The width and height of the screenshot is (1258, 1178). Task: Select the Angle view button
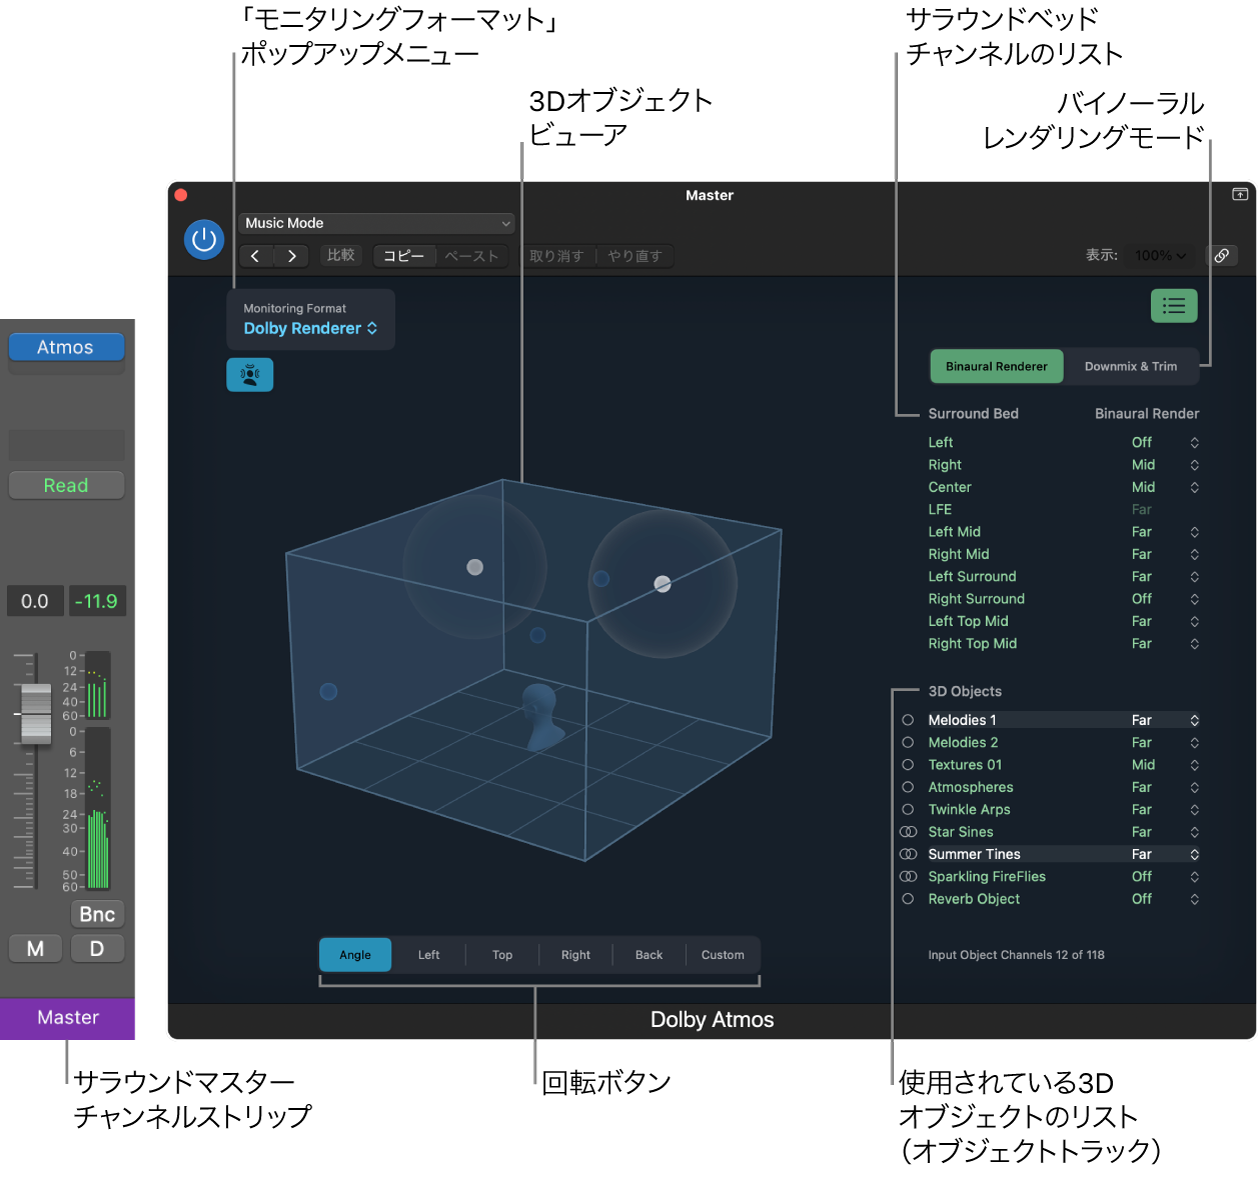click(355, 955)
